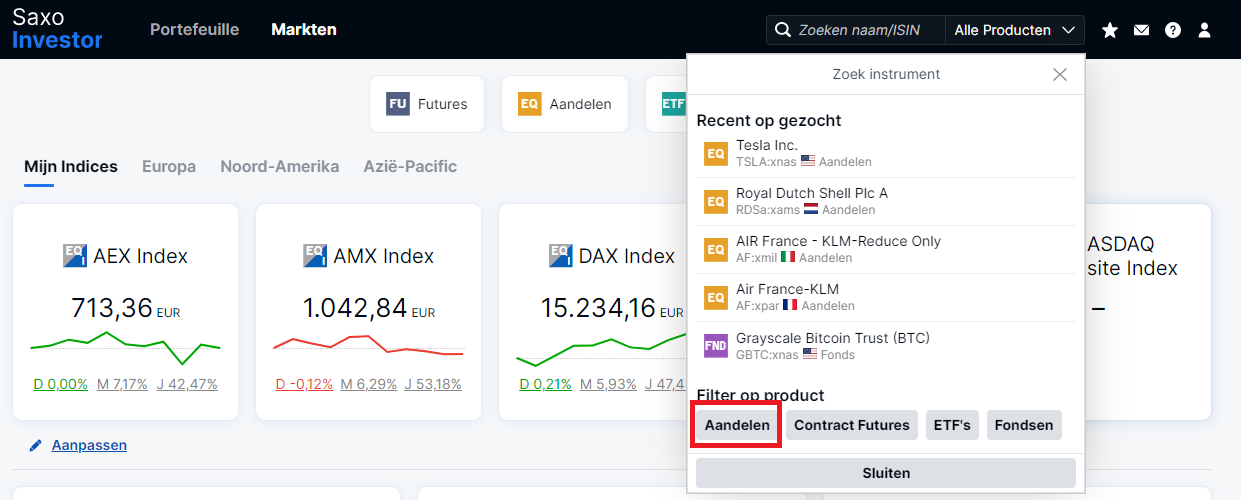Image resolution: width=1241 pixels, height=500 pixels.
Task: Click the DAX Index line chart
Action: tap(600, 350)
